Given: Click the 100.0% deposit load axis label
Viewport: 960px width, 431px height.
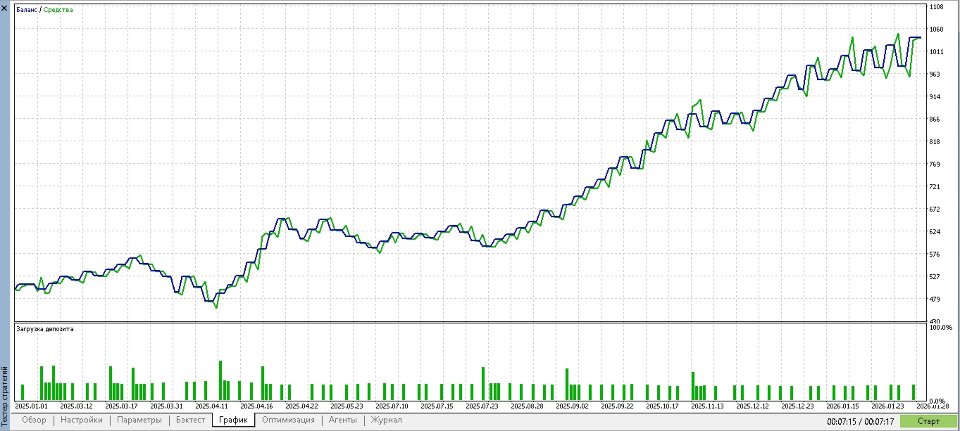Looking at the screenshot, I should [939, 329].
